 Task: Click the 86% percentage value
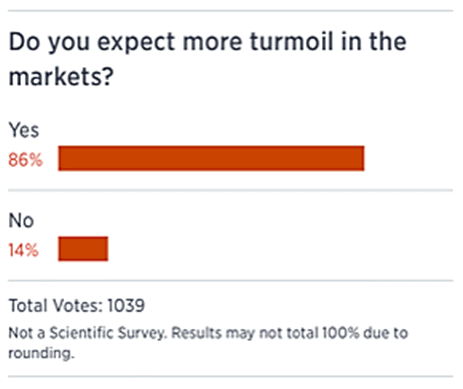click(25, 159)
